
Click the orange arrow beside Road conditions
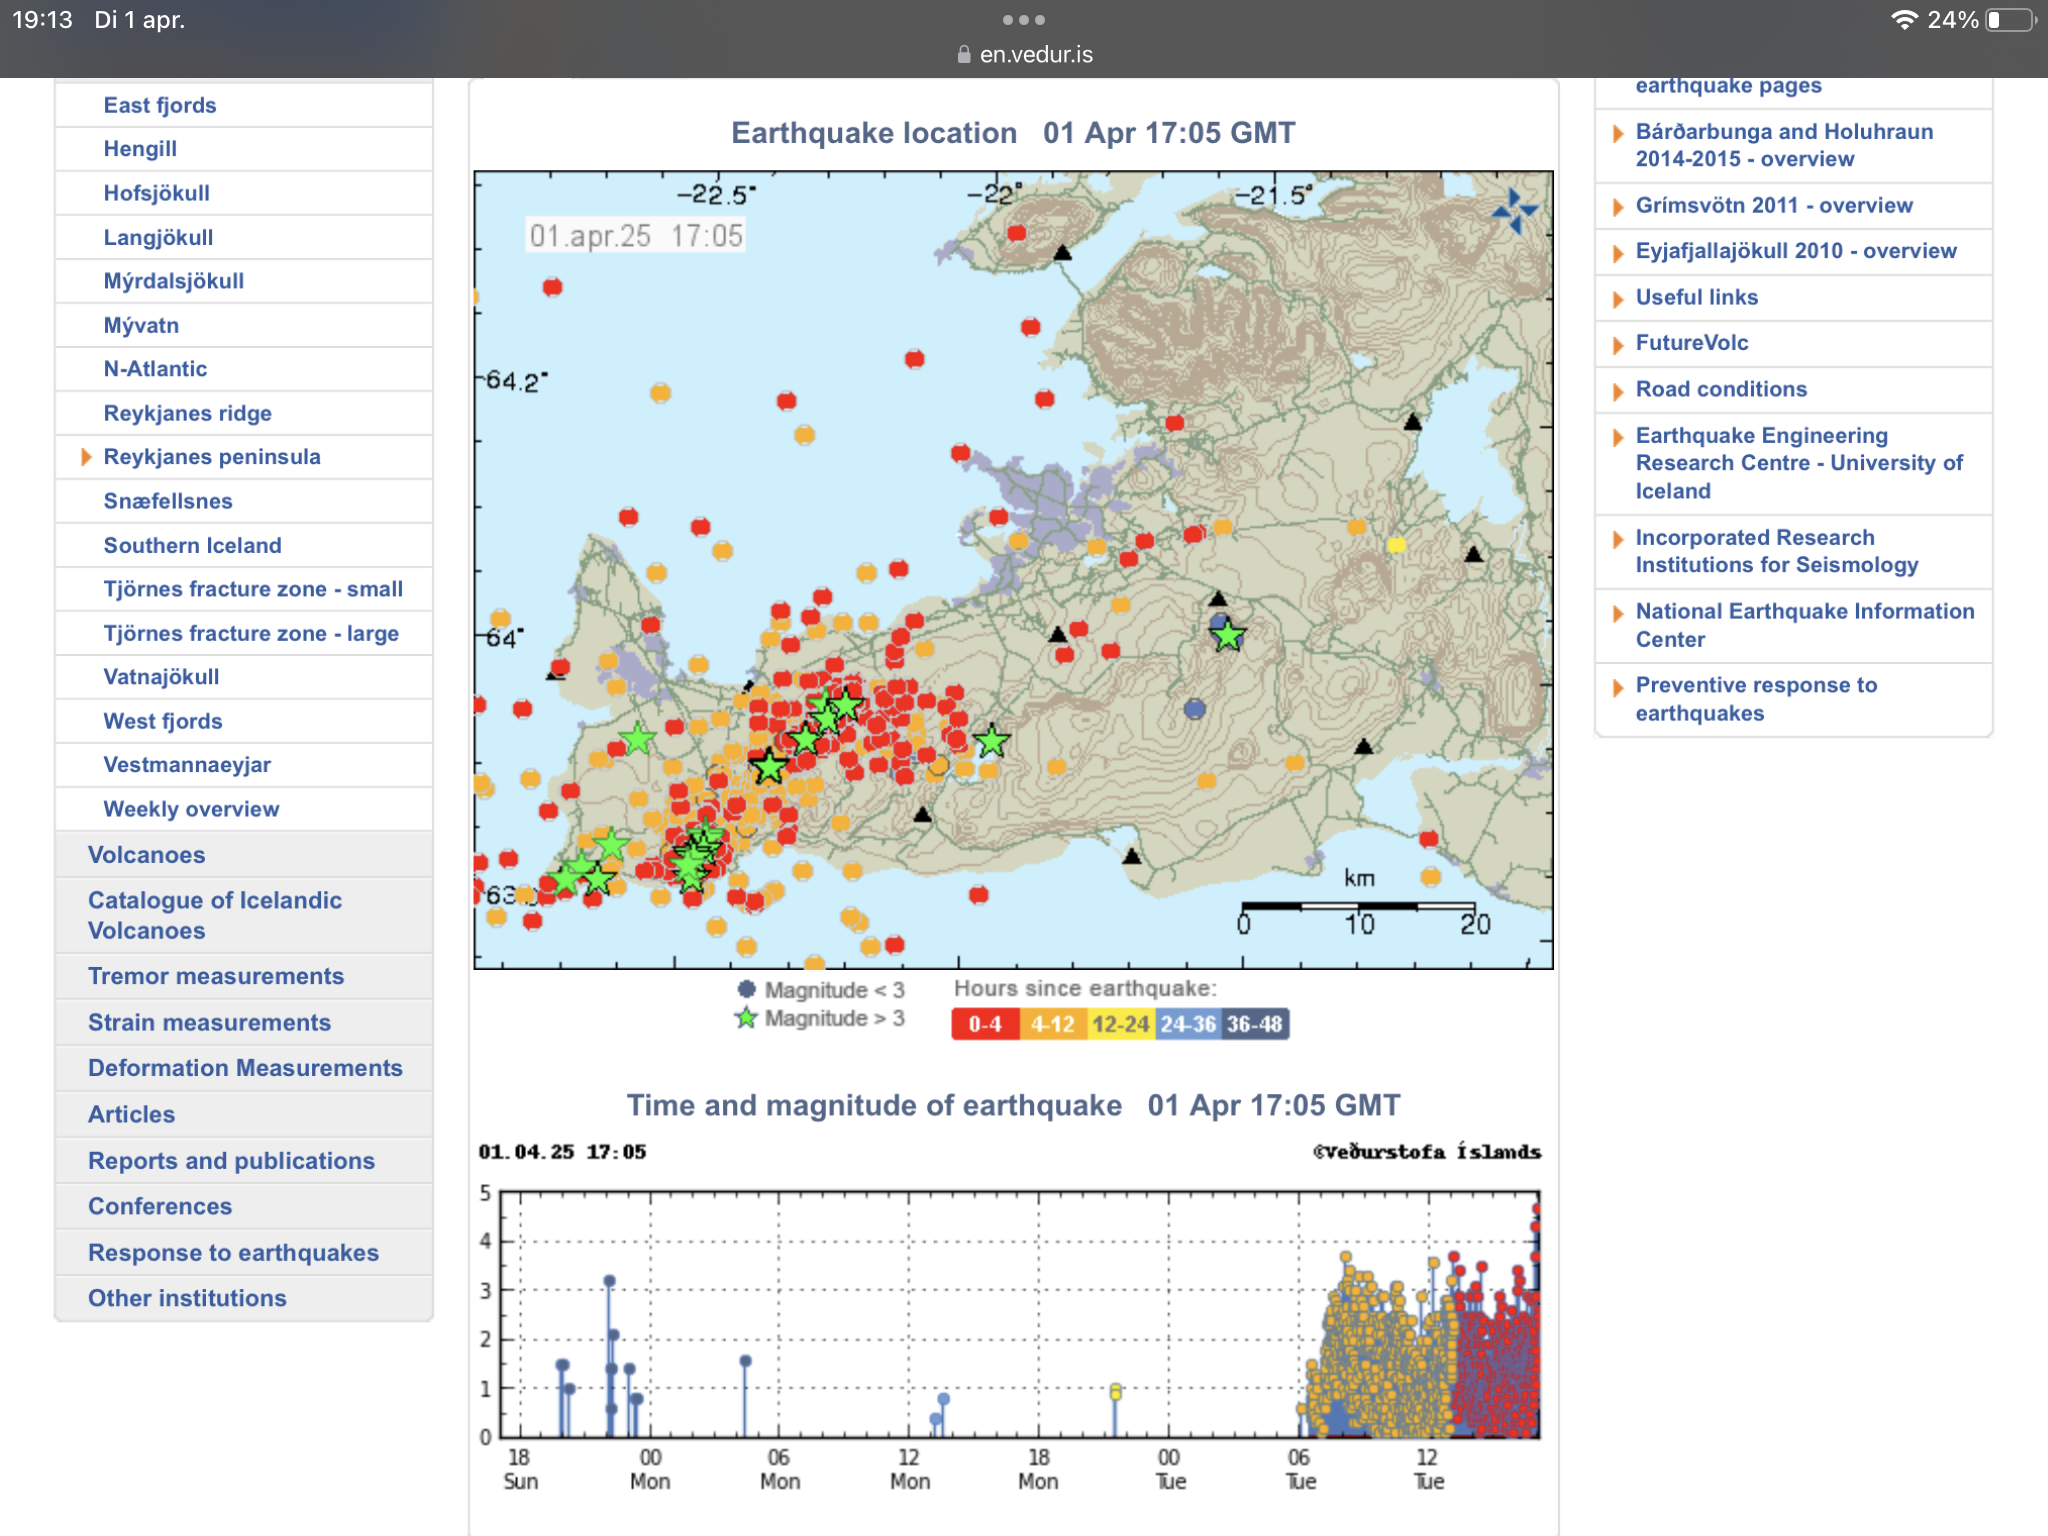tap(1618, 391)
